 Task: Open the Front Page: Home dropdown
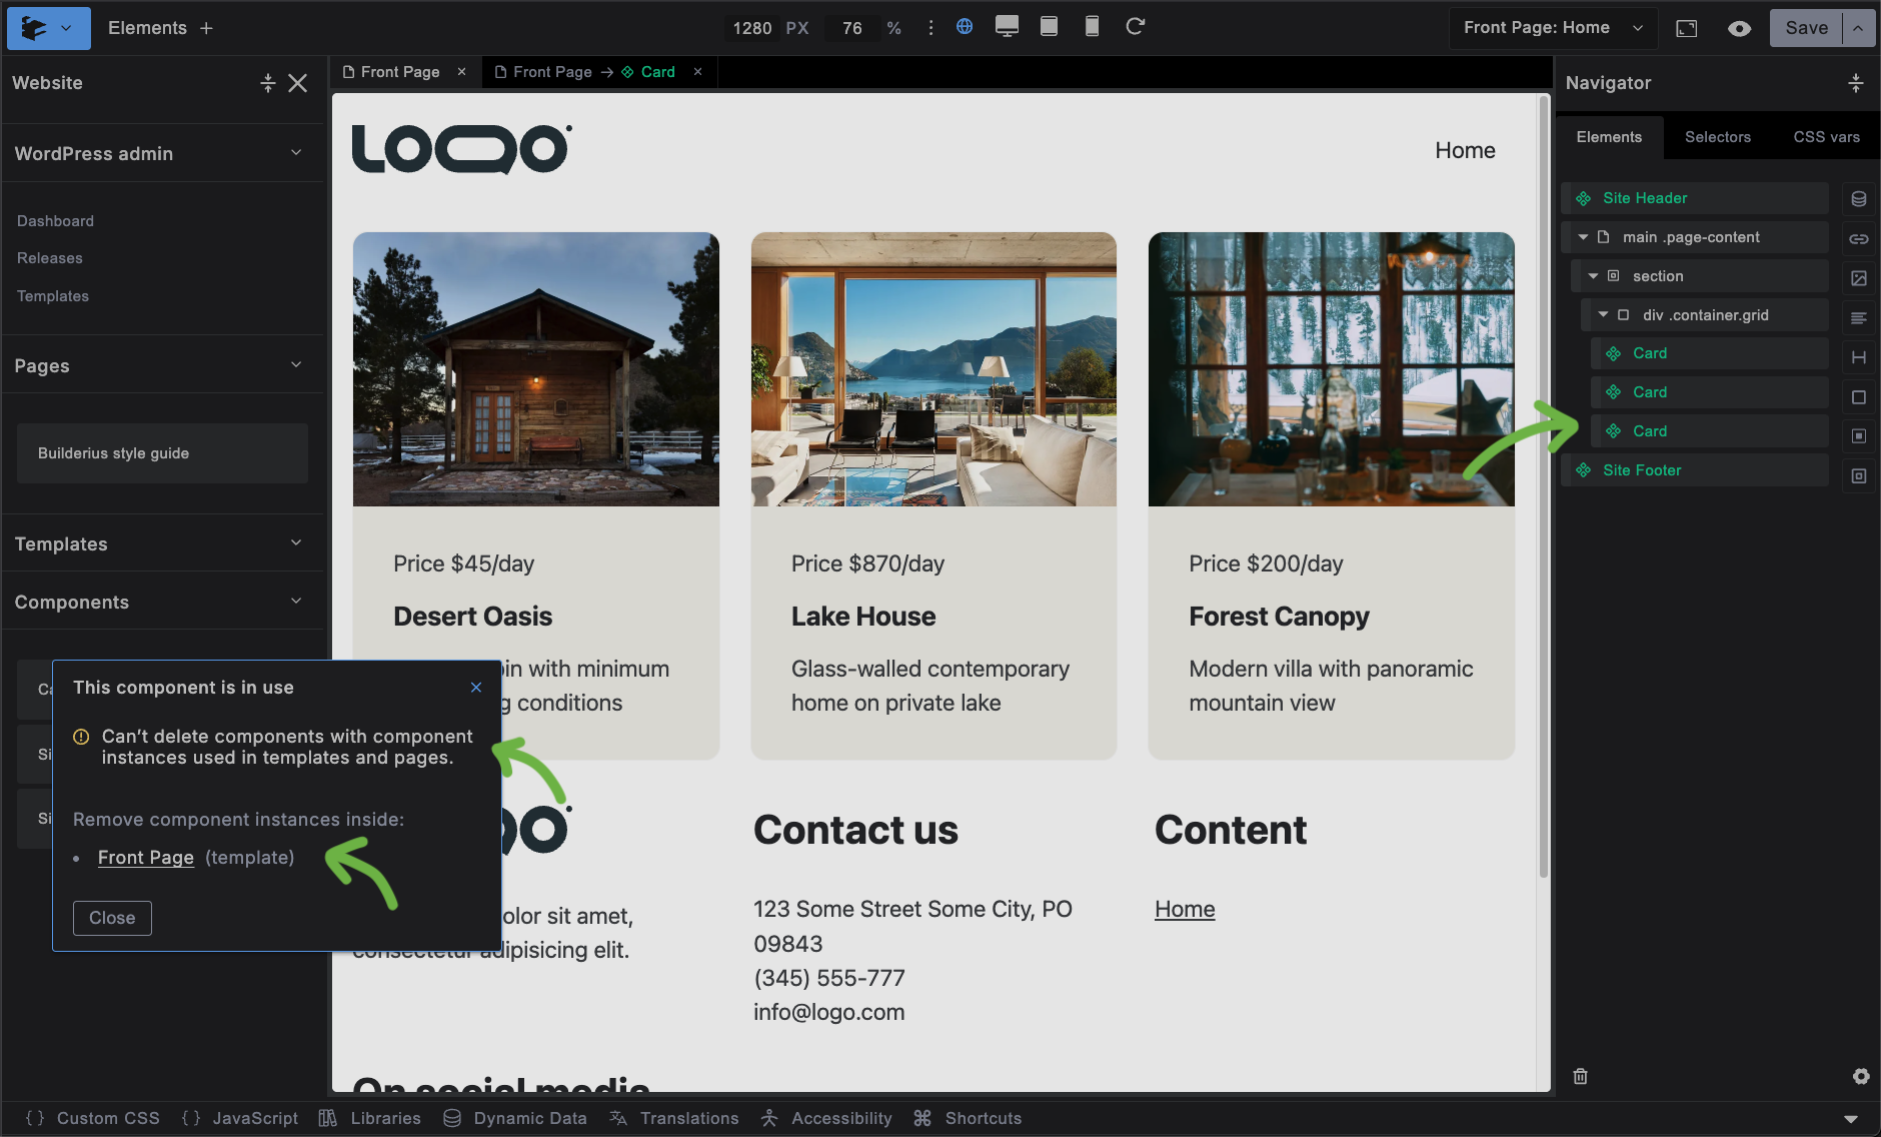pyautogui.click(x=1552, y=28)
